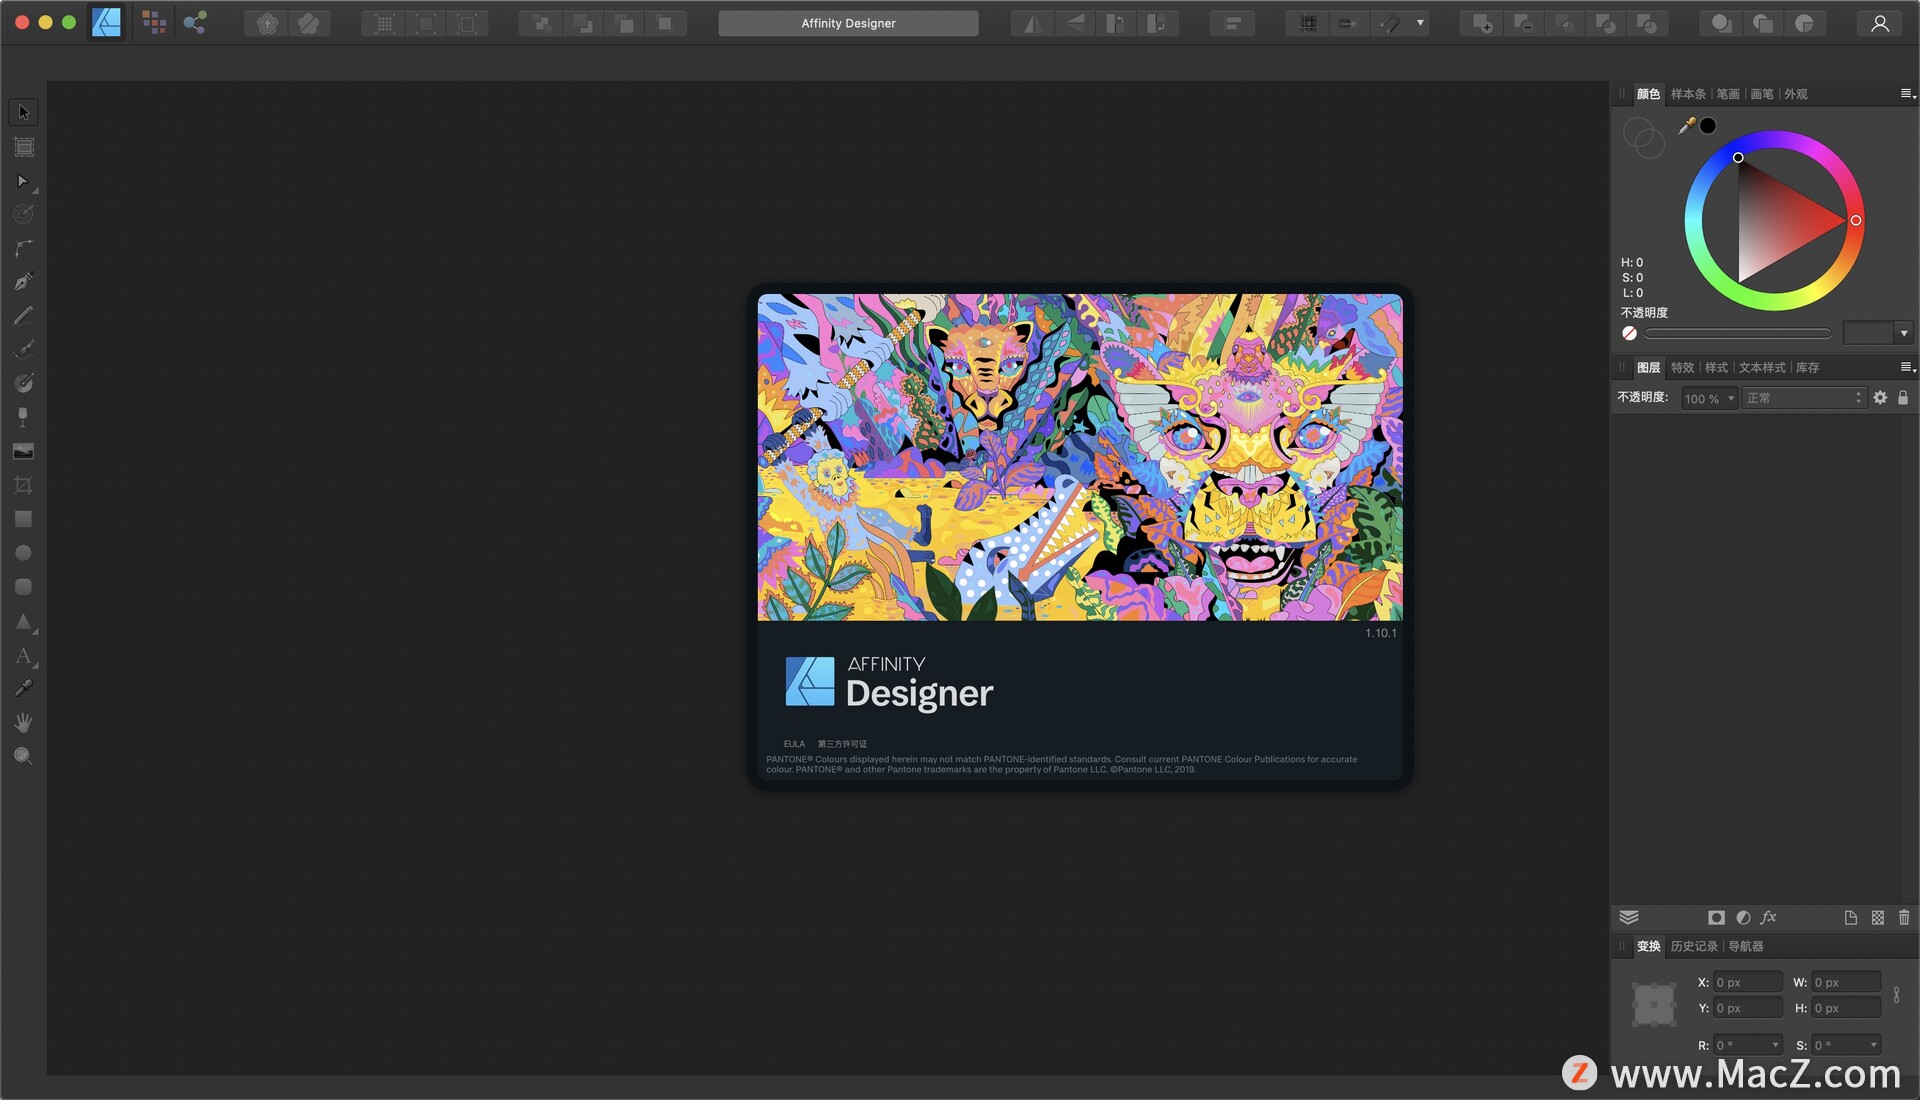Click the X: position input field
The height and width of the screenshot is (1100, 1920).
tap(1748, 982)
